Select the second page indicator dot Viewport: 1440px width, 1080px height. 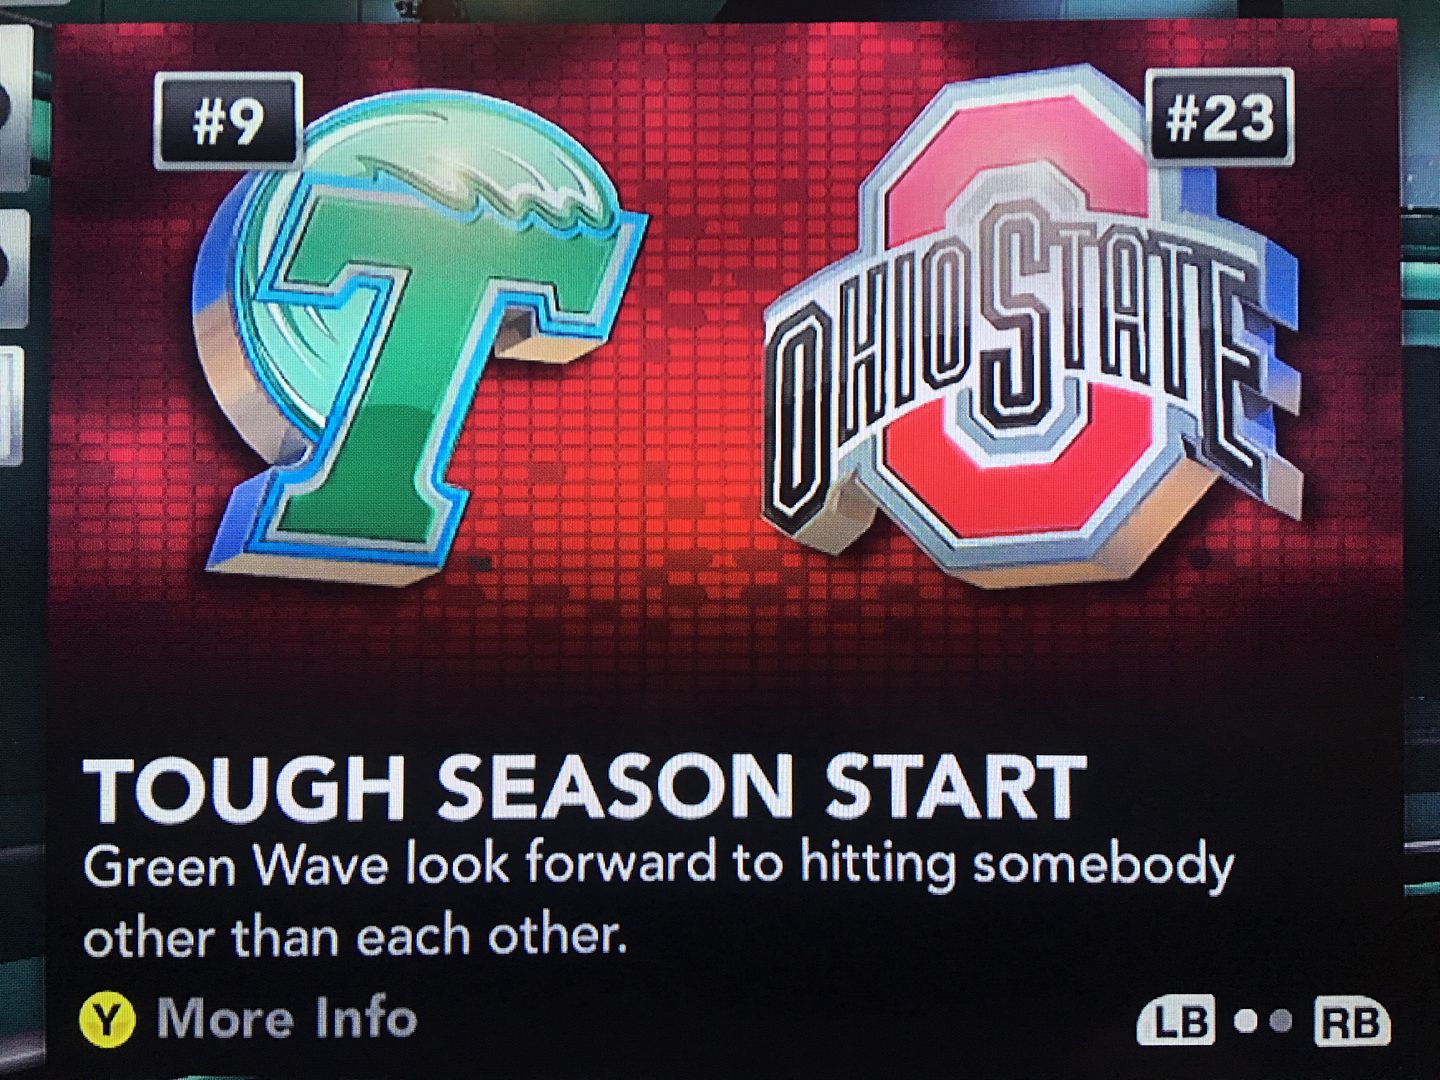pyautogui.click(x=1281, y=1021)
